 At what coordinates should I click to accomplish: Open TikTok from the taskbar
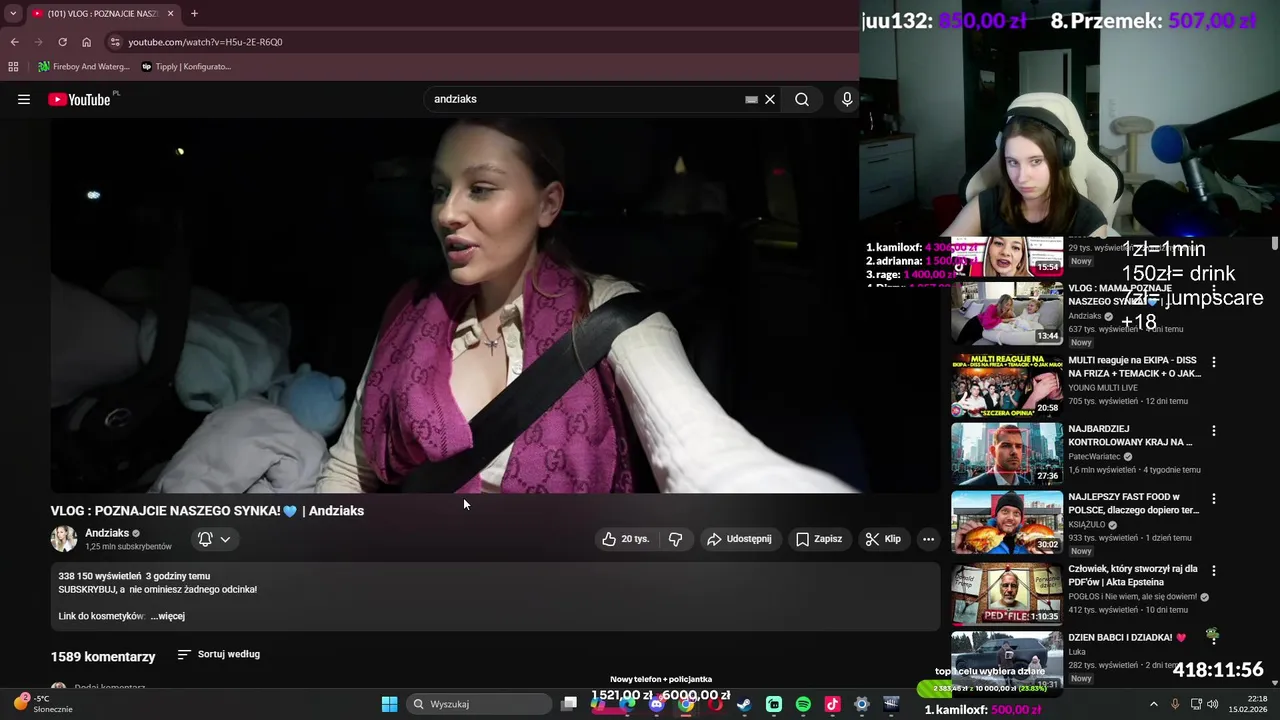pos(832,704)
